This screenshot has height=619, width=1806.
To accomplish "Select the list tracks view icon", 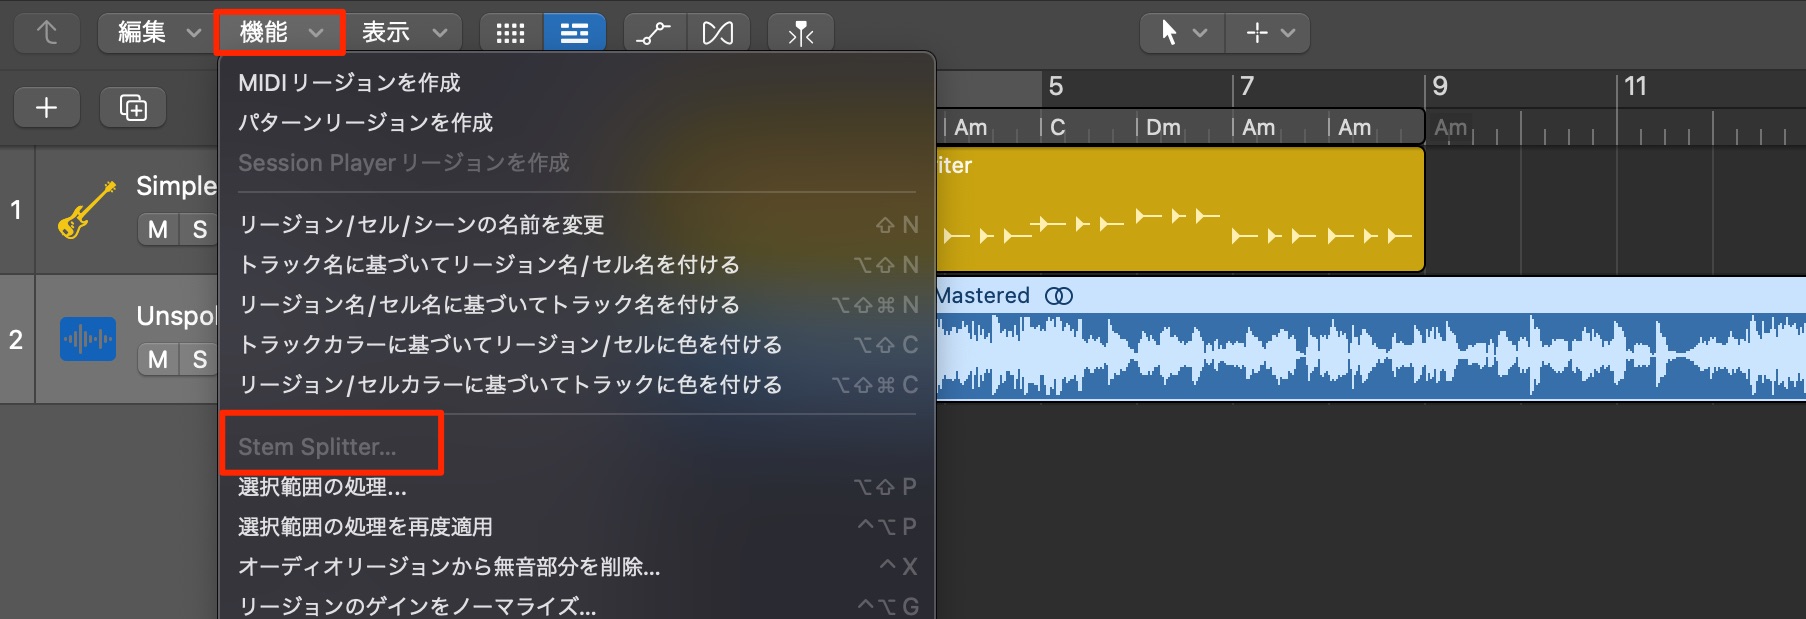I will point(574,32).
